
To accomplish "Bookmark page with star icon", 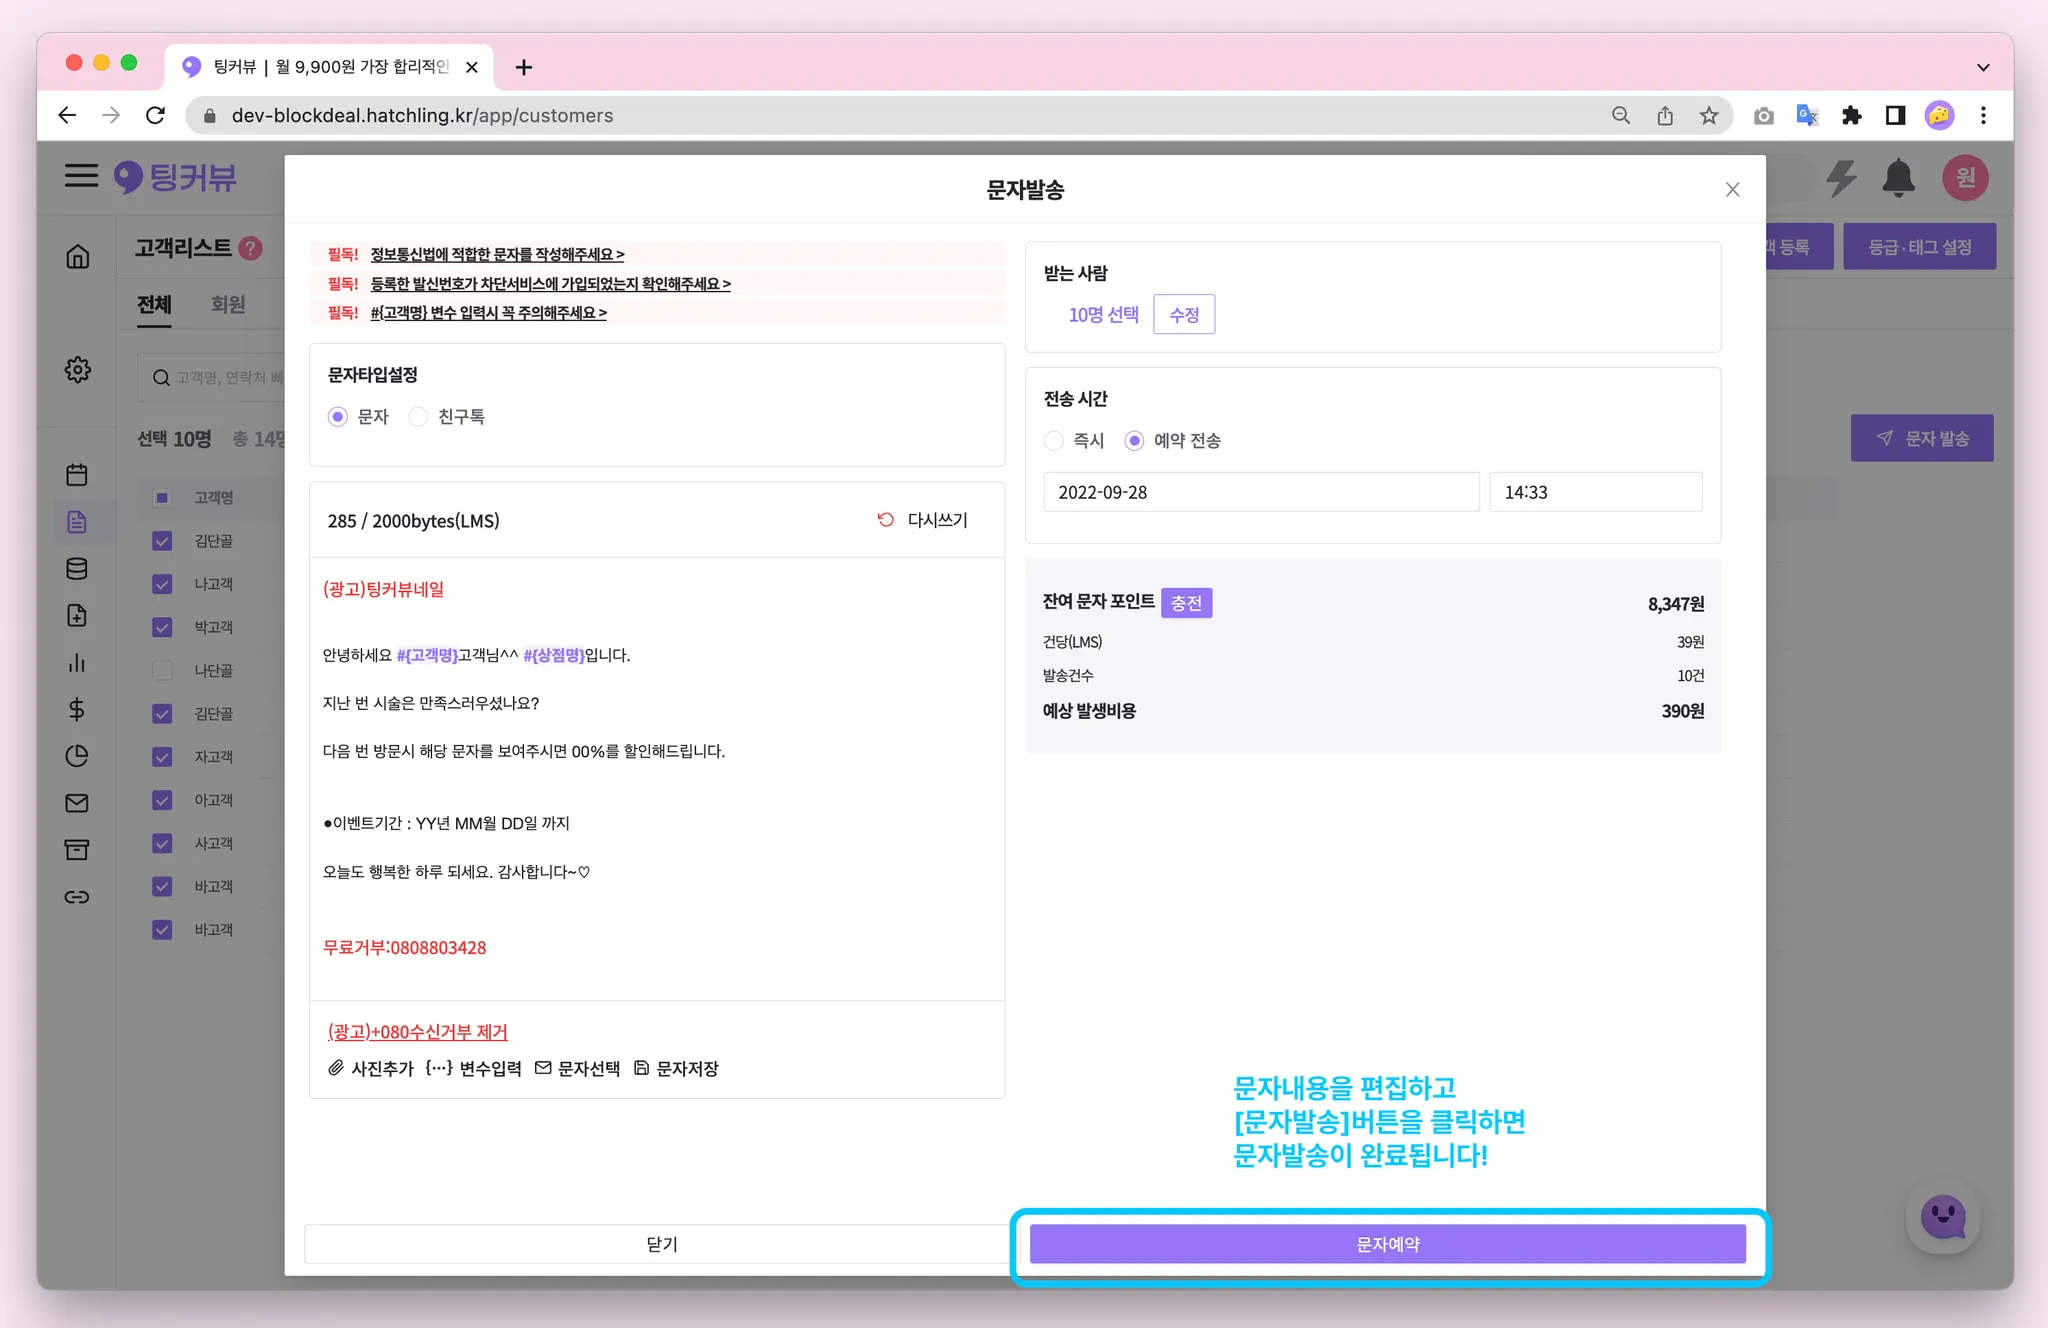I will pyautogui.click(x=1709, y=116).
